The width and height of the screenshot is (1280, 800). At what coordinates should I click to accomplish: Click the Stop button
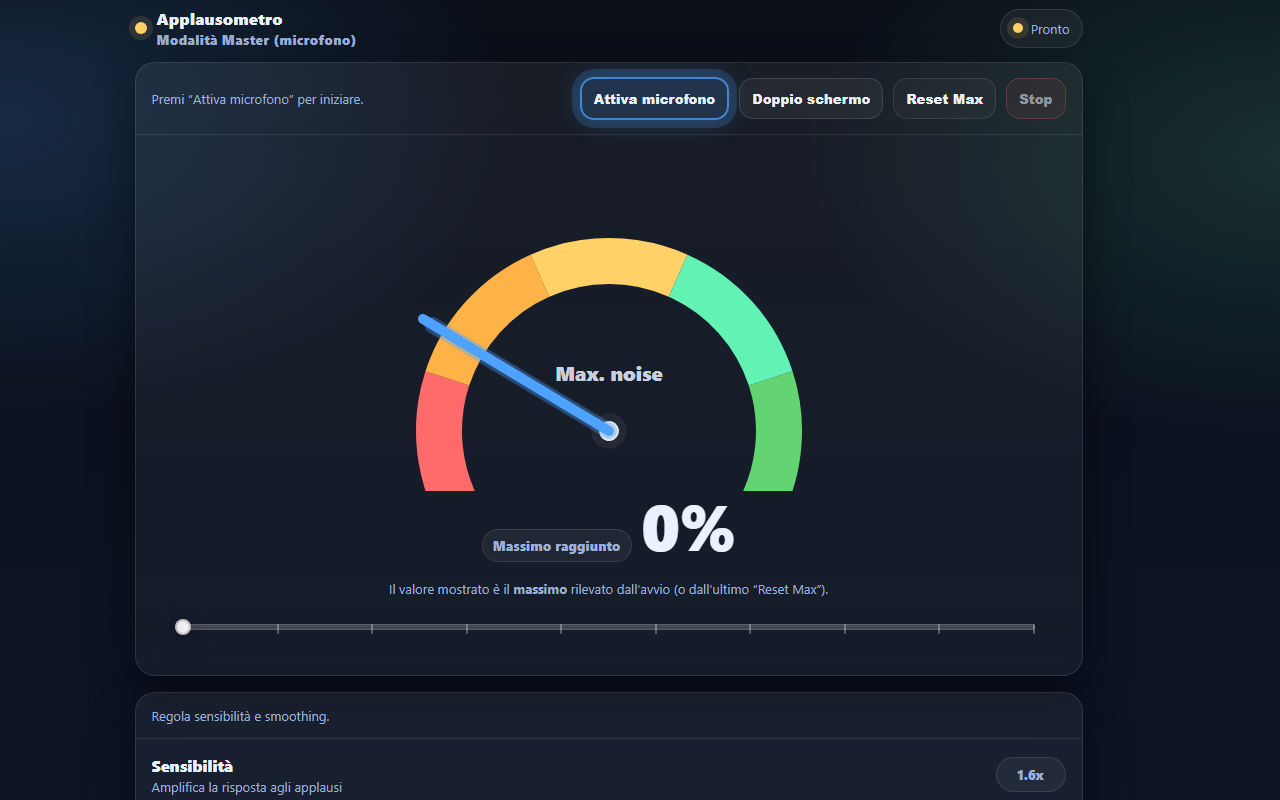tap(1036, 99)
